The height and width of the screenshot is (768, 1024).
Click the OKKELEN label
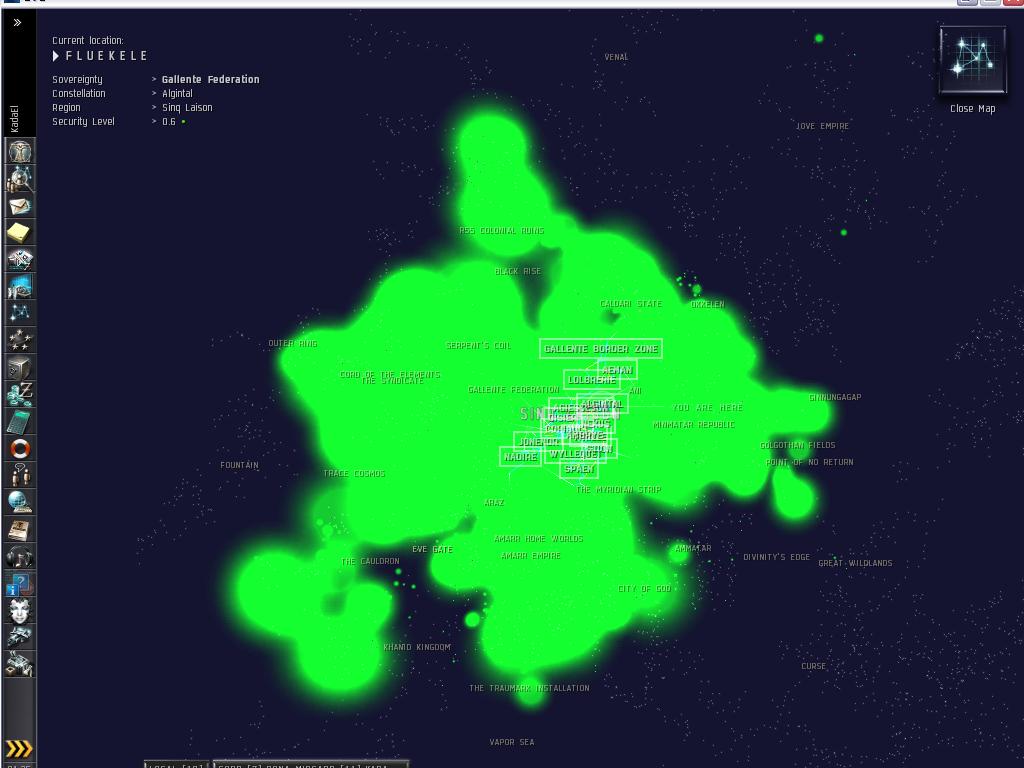click(x=707, y=304)
